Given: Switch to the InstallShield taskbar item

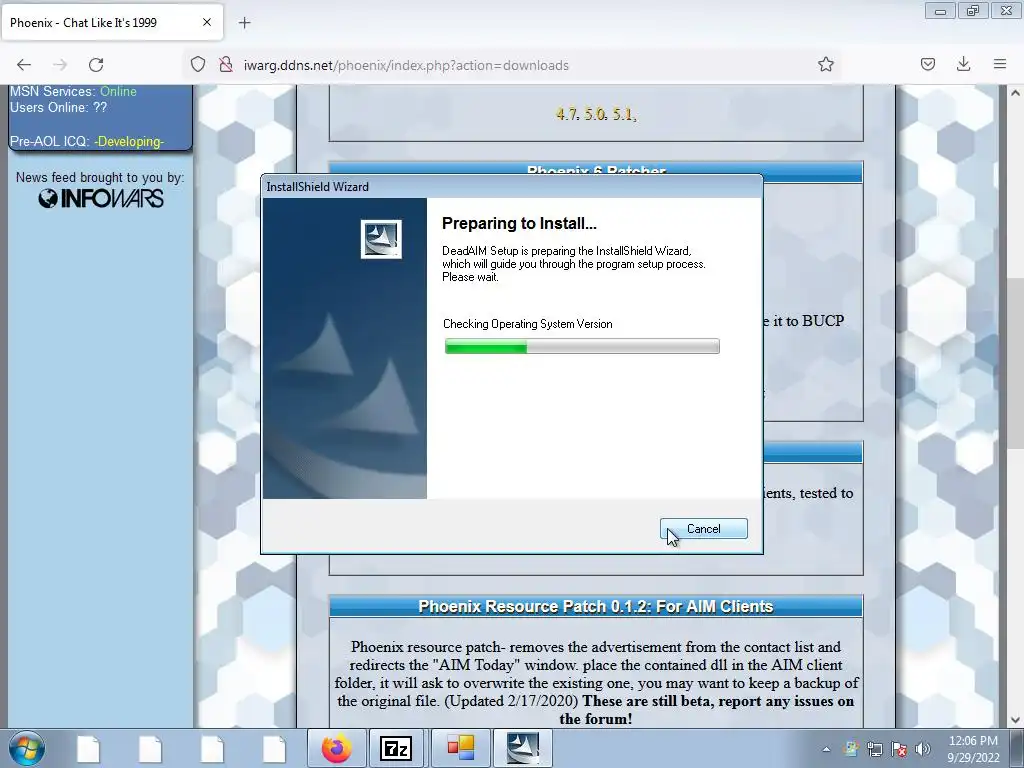Looking at the screenshot, I should [522, 748].
